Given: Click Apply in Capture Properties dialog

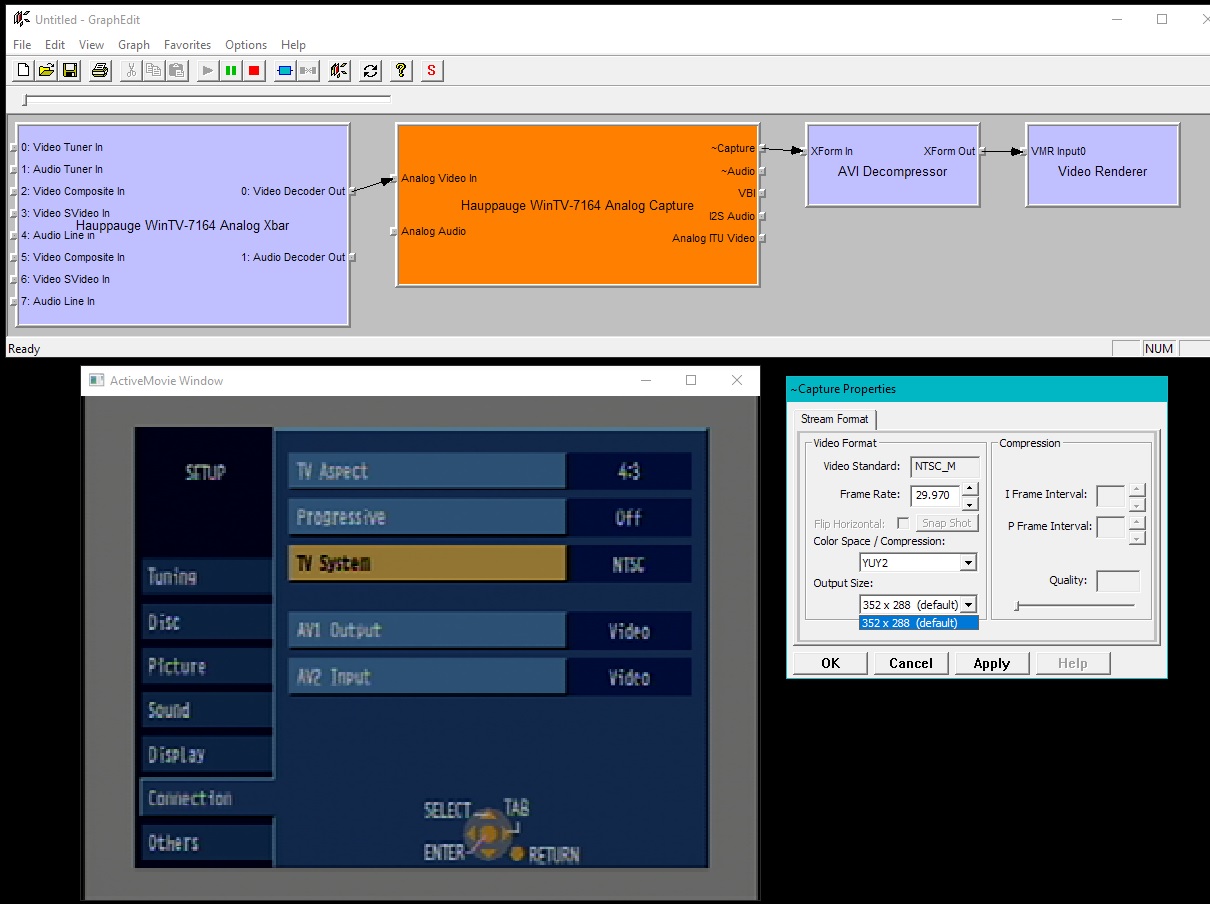Looking at the screenshot, I should coord(991,663).
